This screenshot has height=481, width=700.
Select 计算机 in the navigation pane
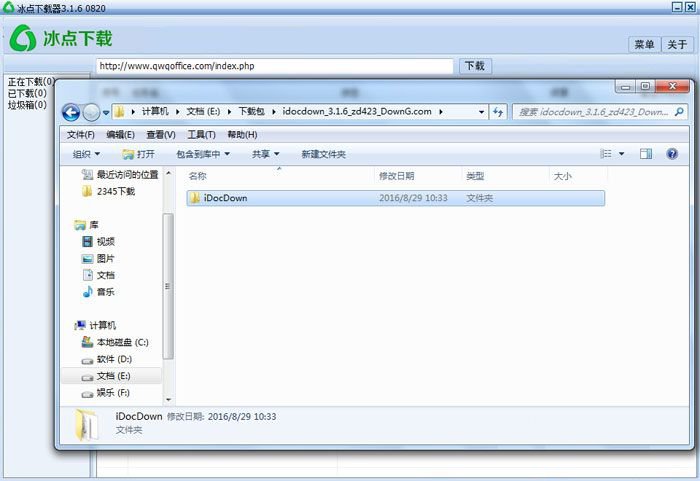click(x=96, y=325)
